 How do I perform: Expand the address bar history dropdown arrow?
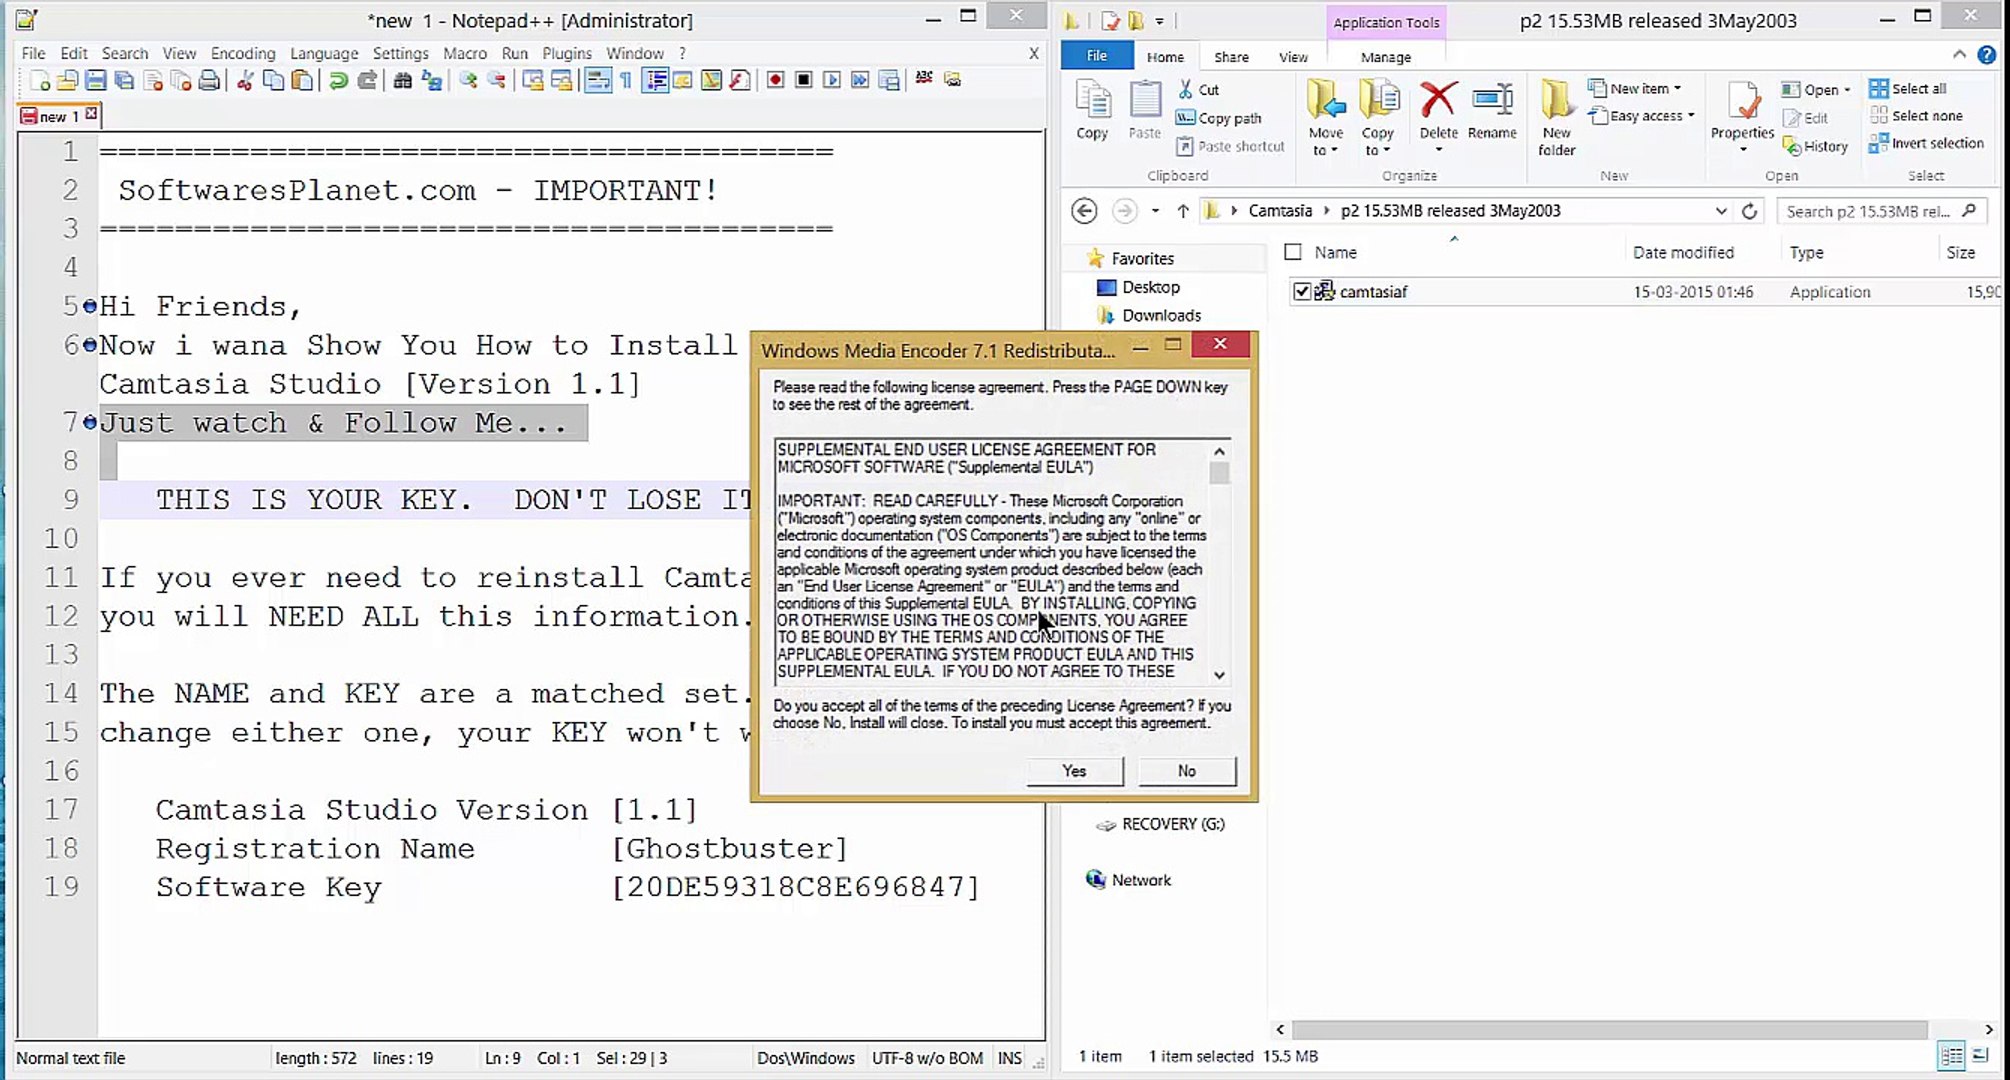pyautogui.click(x=1720, y=211)
